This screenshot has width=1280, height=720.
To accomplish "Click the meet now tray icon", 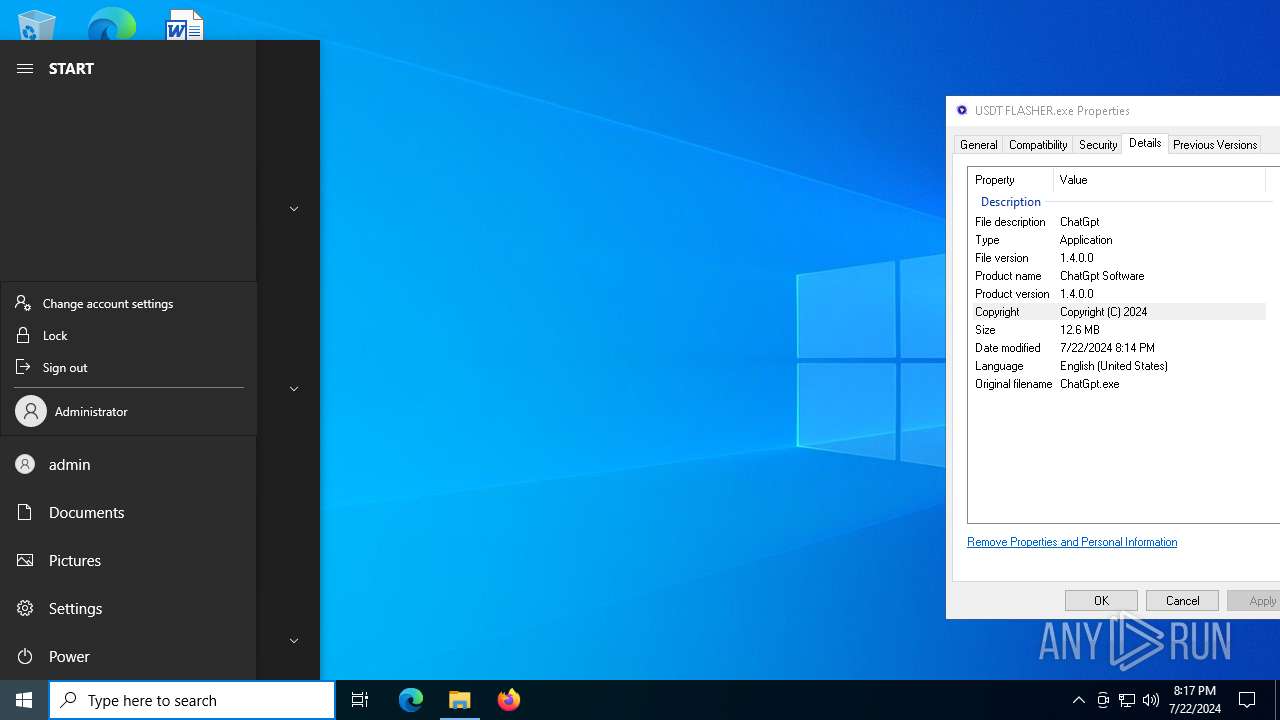I will (x=1103, y=700).
